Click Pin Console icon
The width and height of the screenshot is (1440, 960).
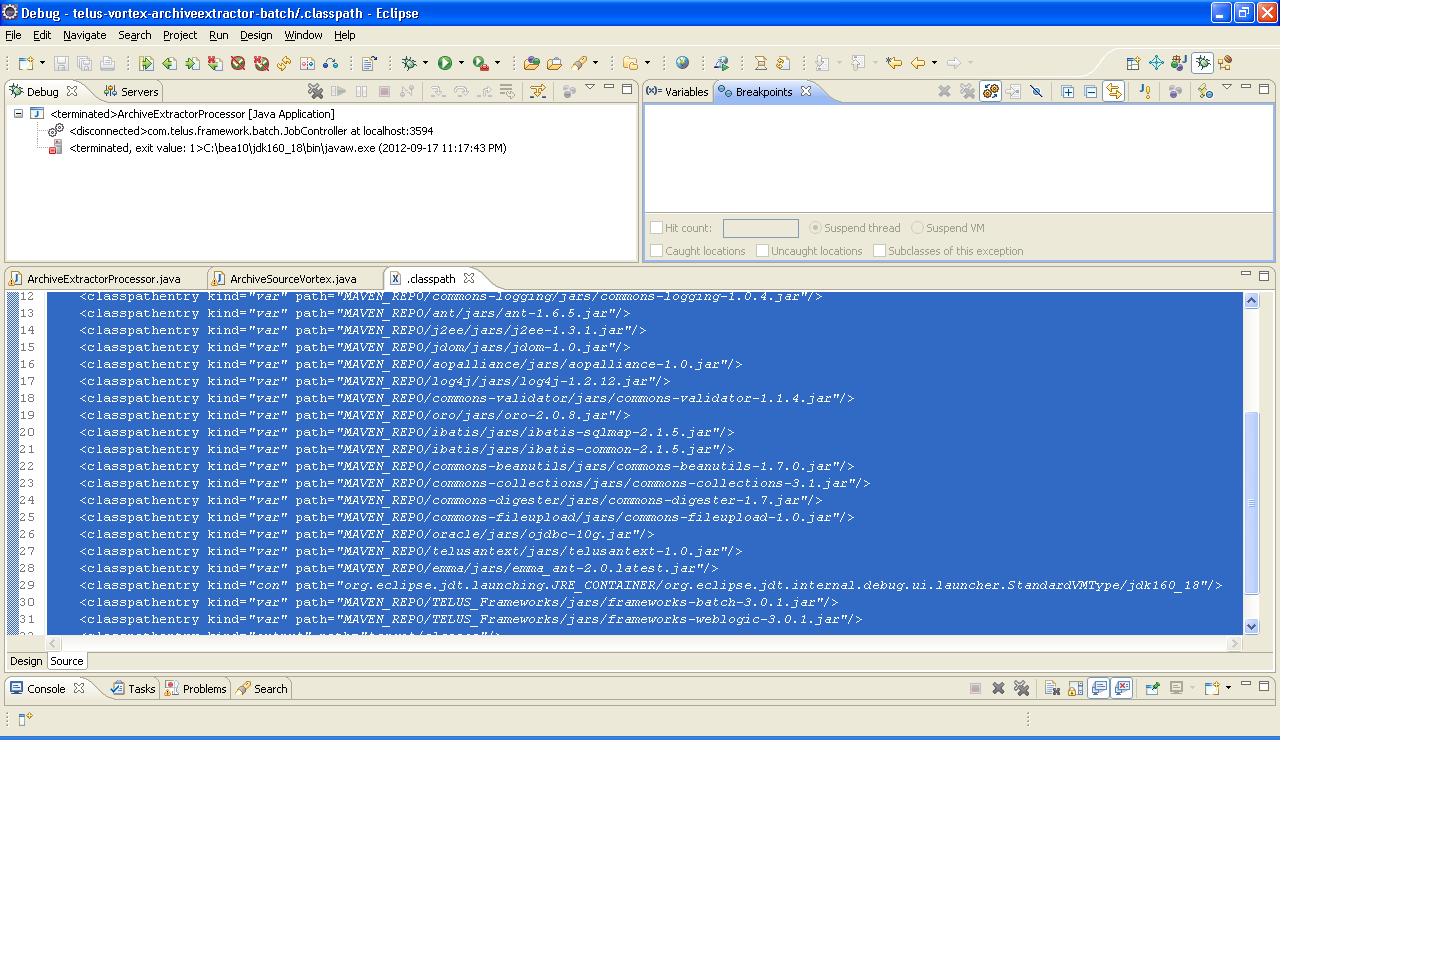[x=1152, y=688]
